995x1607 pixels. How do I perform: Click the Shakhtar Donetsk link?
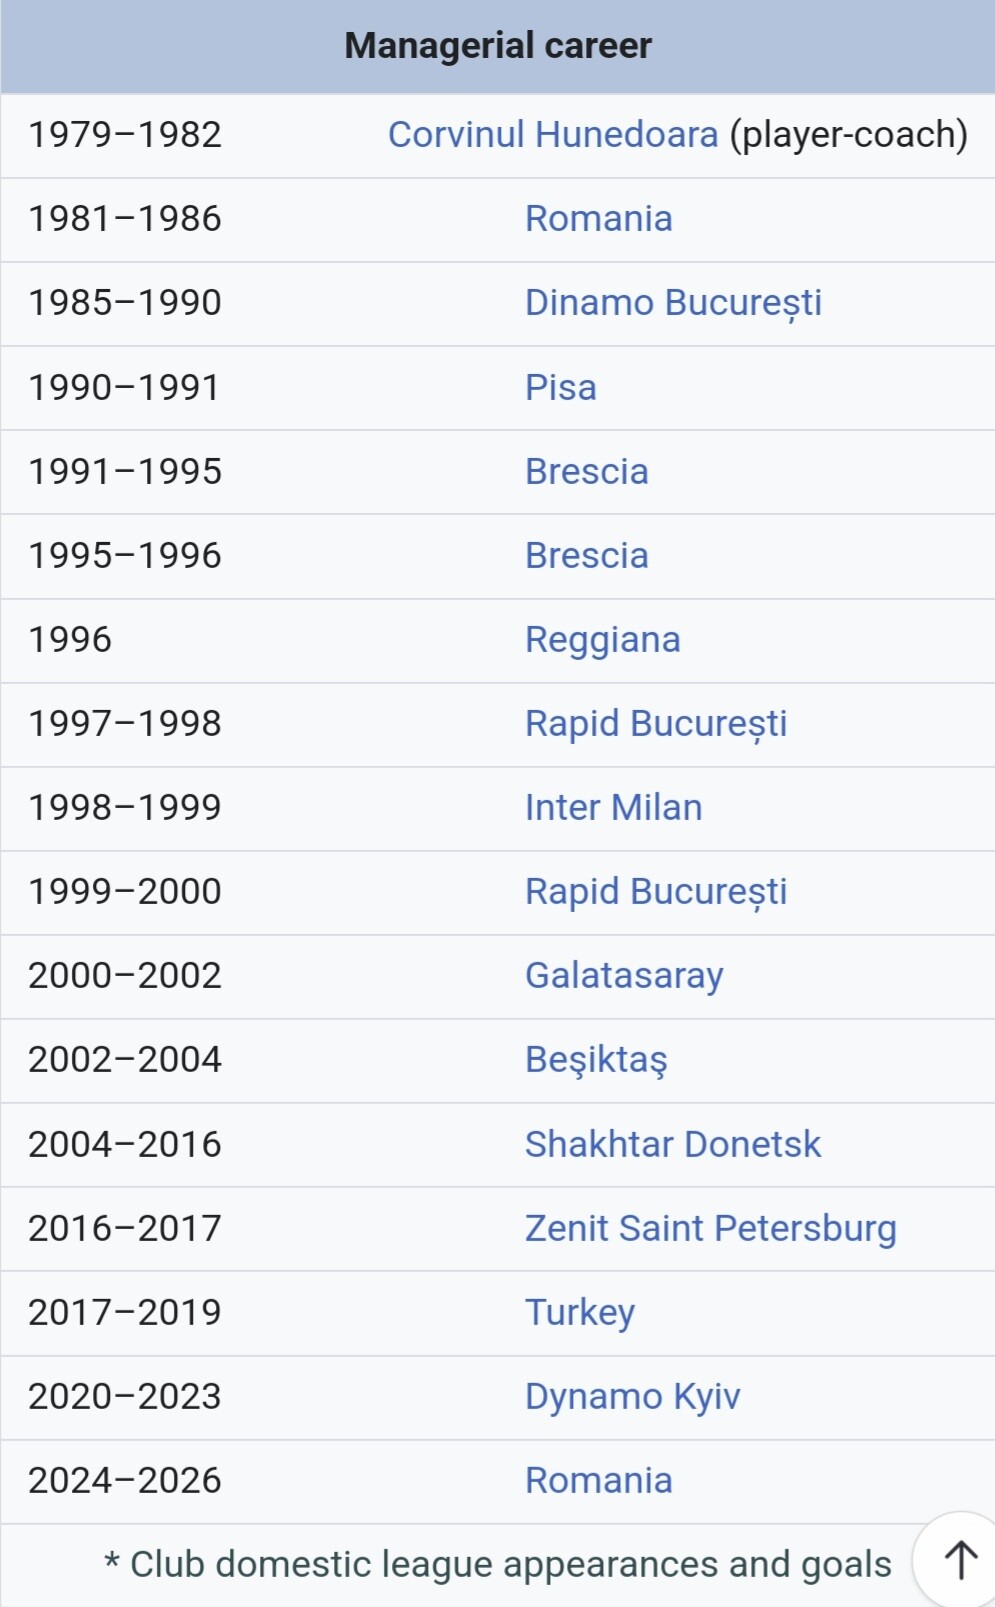[673, 1144]
